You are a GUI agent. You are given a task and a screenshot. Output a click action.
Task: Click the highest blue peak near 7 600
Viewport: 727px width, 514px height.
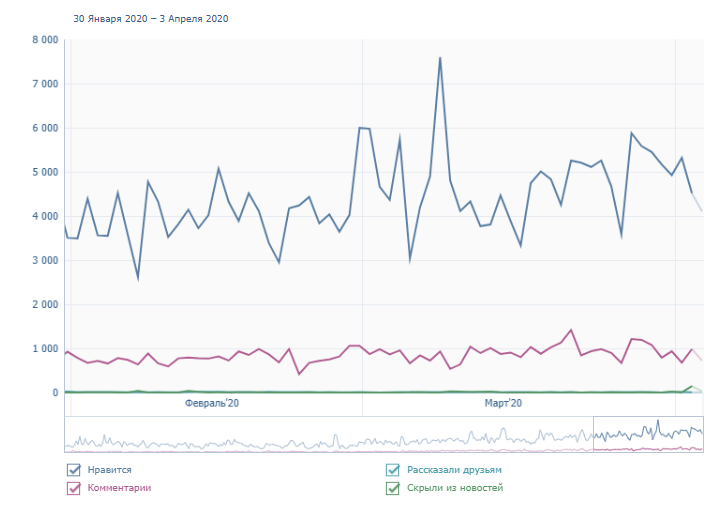[440, 58]
